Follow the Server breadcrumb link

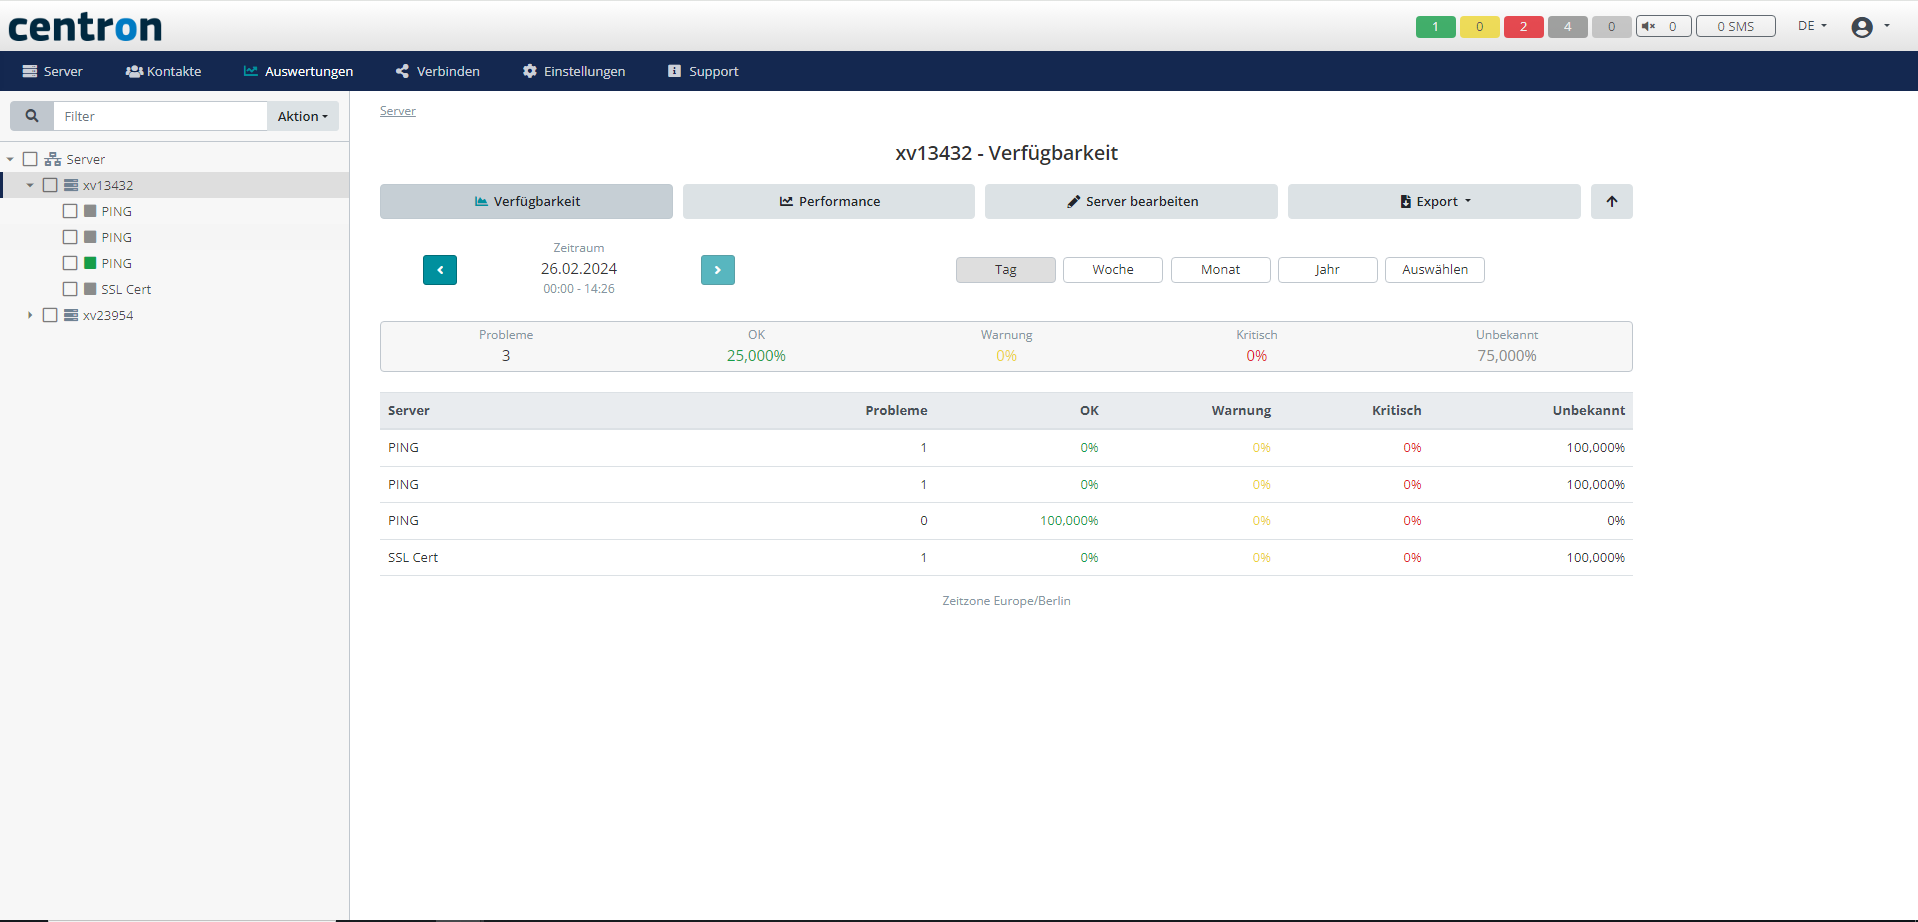[397, 110]
